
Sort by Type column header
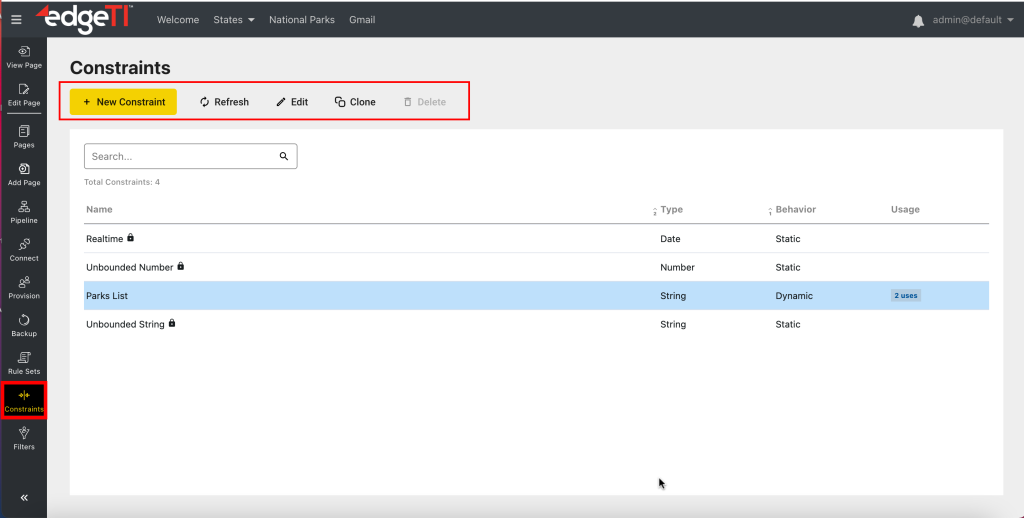pos(671,209)
